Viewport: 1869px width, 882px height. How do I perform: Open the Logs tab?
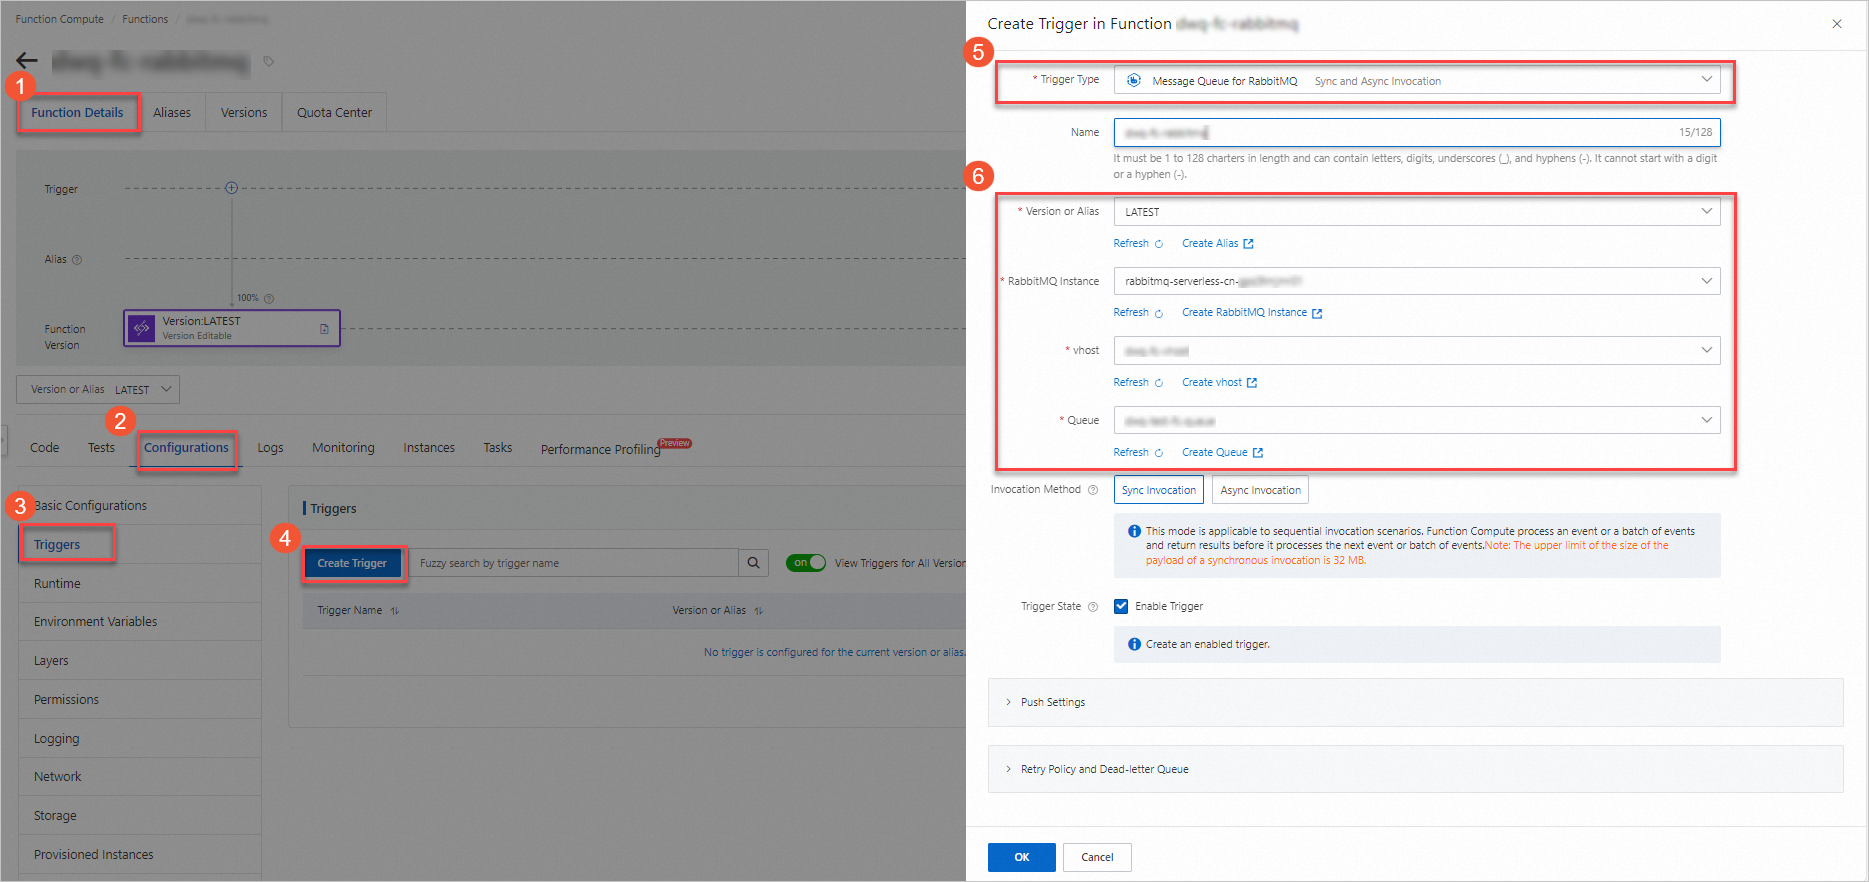point(270,448)
